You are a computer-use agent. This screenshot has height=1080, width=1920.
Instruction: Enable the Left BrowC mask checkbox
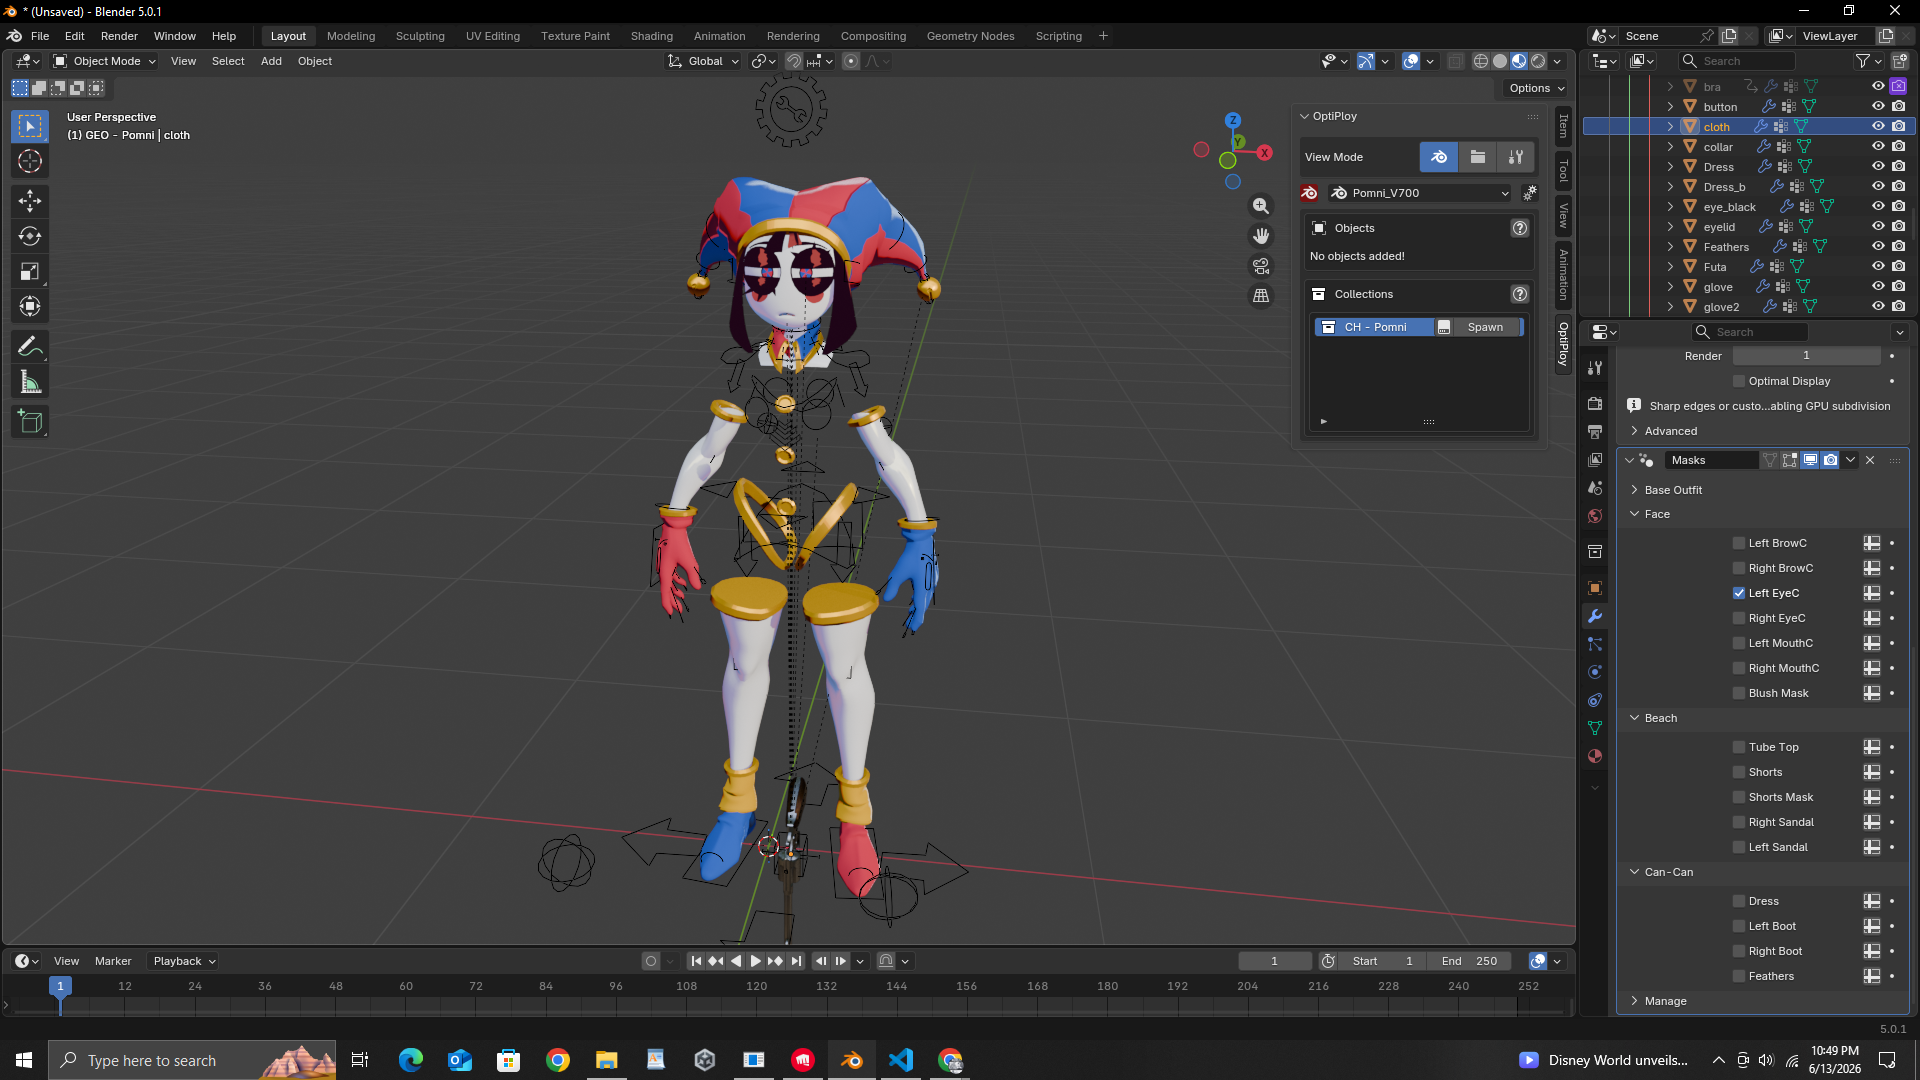[1739, 543]
